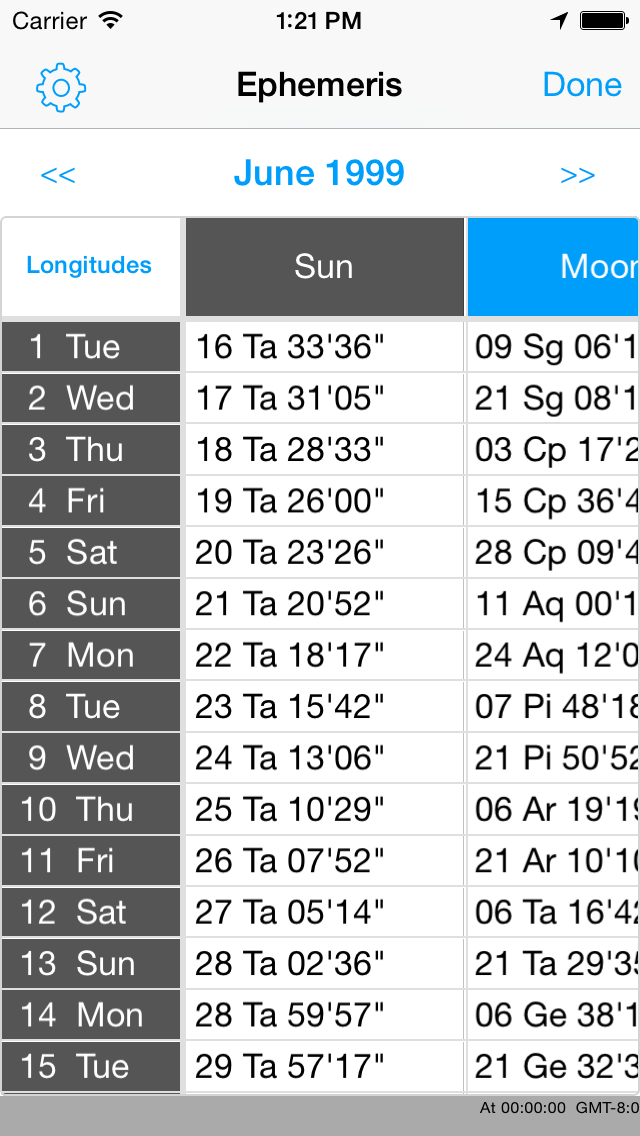Screen dimensions: 640x1136
Task: Toggle the Longitudes display mode
Action: 89,265
